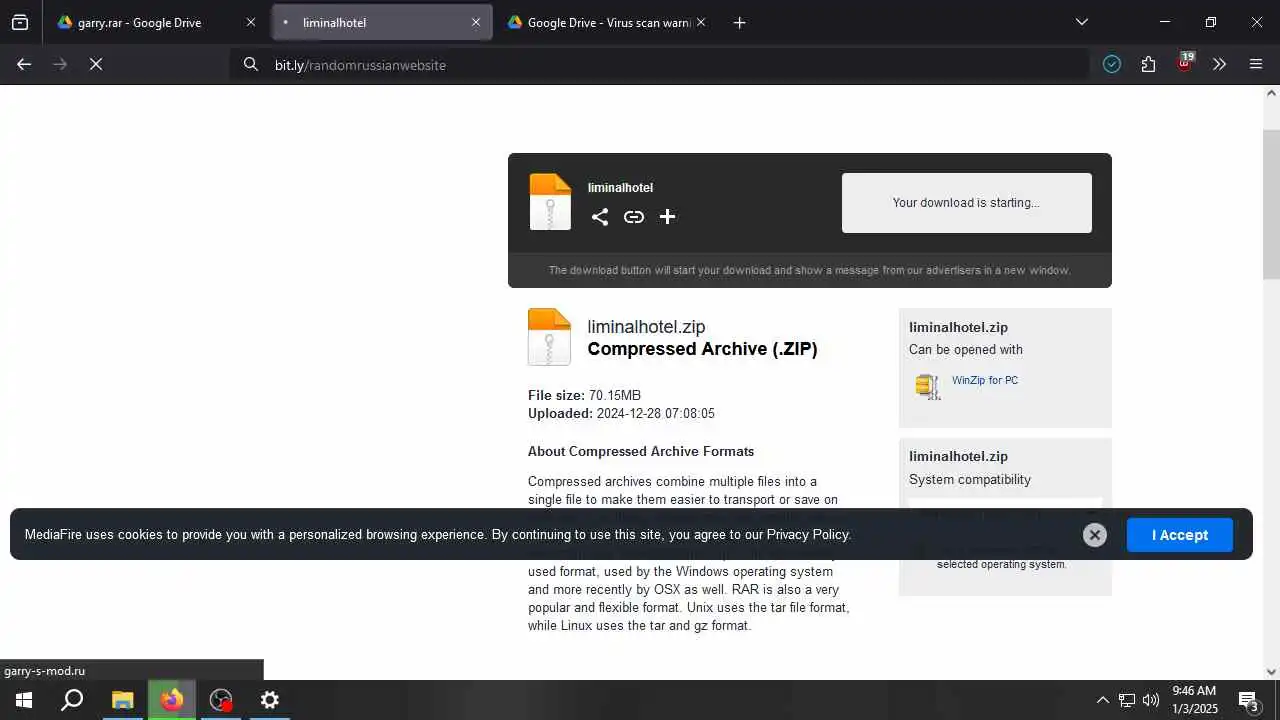Click the scrollbar down arrow
Image resolution: width=1280 pixels, height=720 pixels.
[1271, 672]
